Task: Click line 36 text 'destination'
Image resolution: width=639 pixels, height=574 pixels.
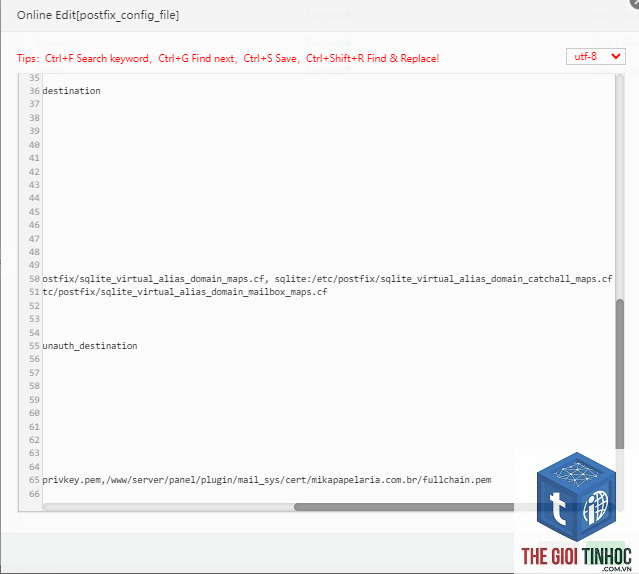Action: tap(71, 91)
